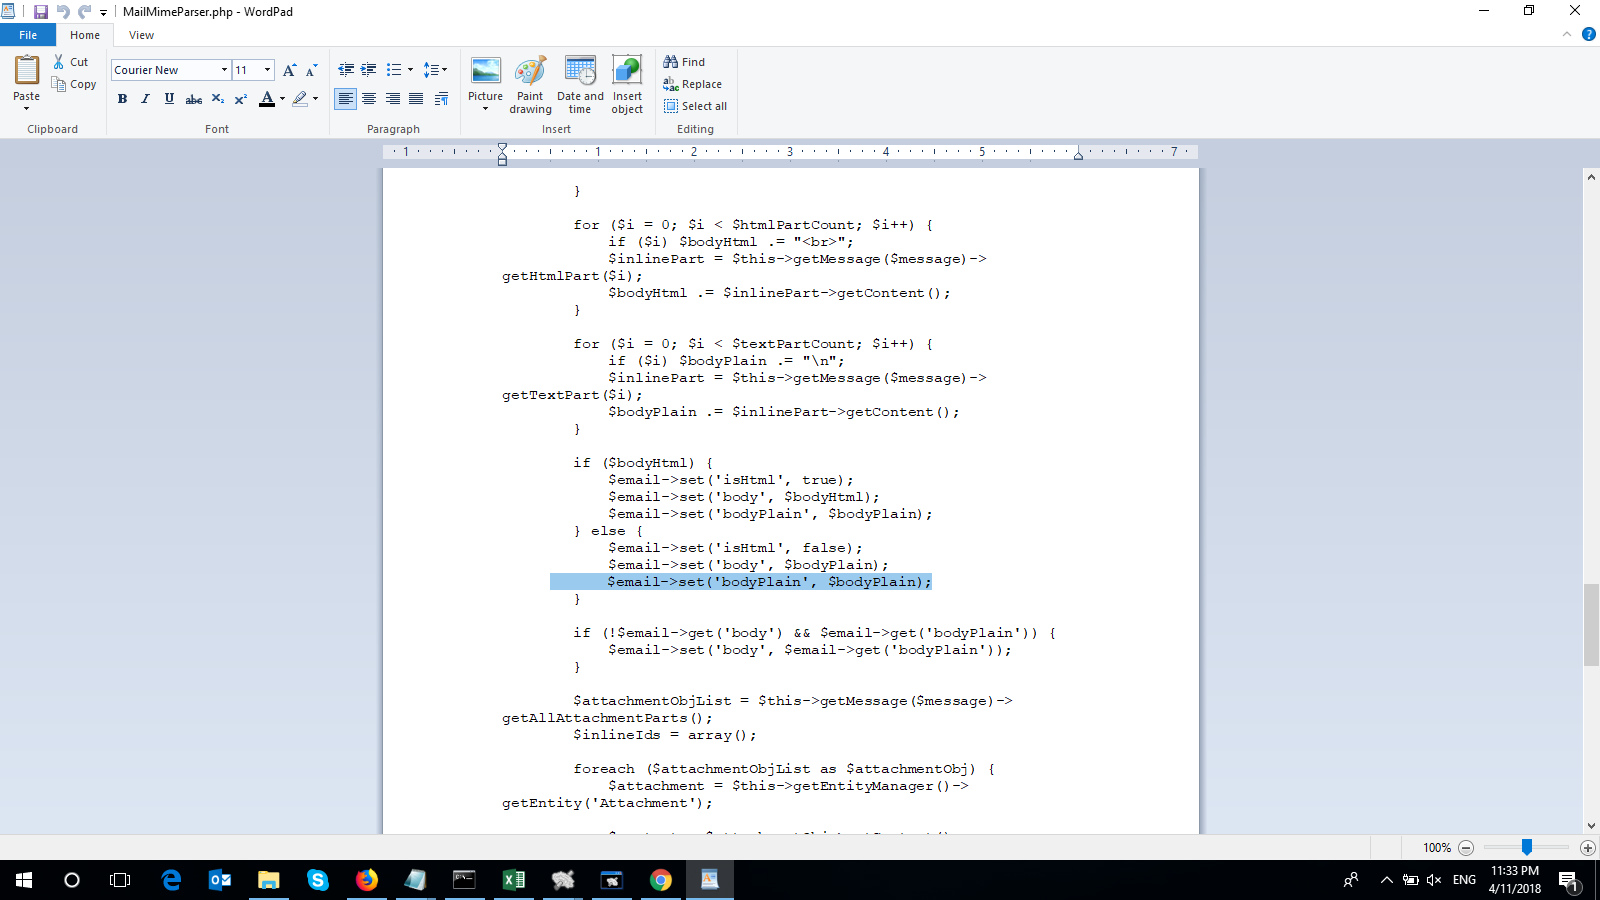Viewport: 1600px width, 900px height.
Task: Click Replace in the Editing group
Action: point(692,84)
